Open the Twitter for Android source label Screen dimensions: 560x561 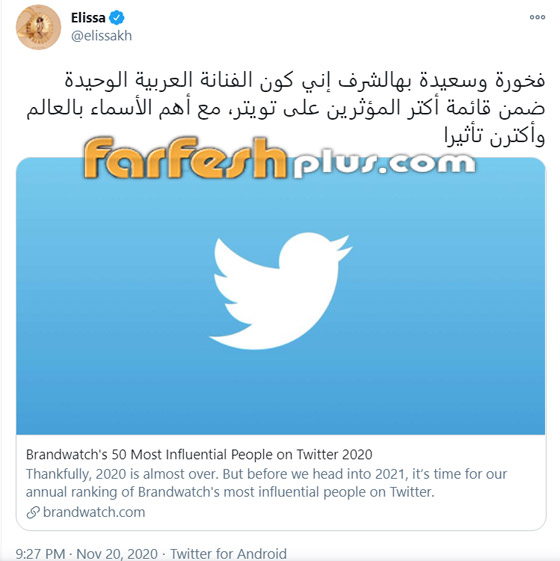pos(228,553)
